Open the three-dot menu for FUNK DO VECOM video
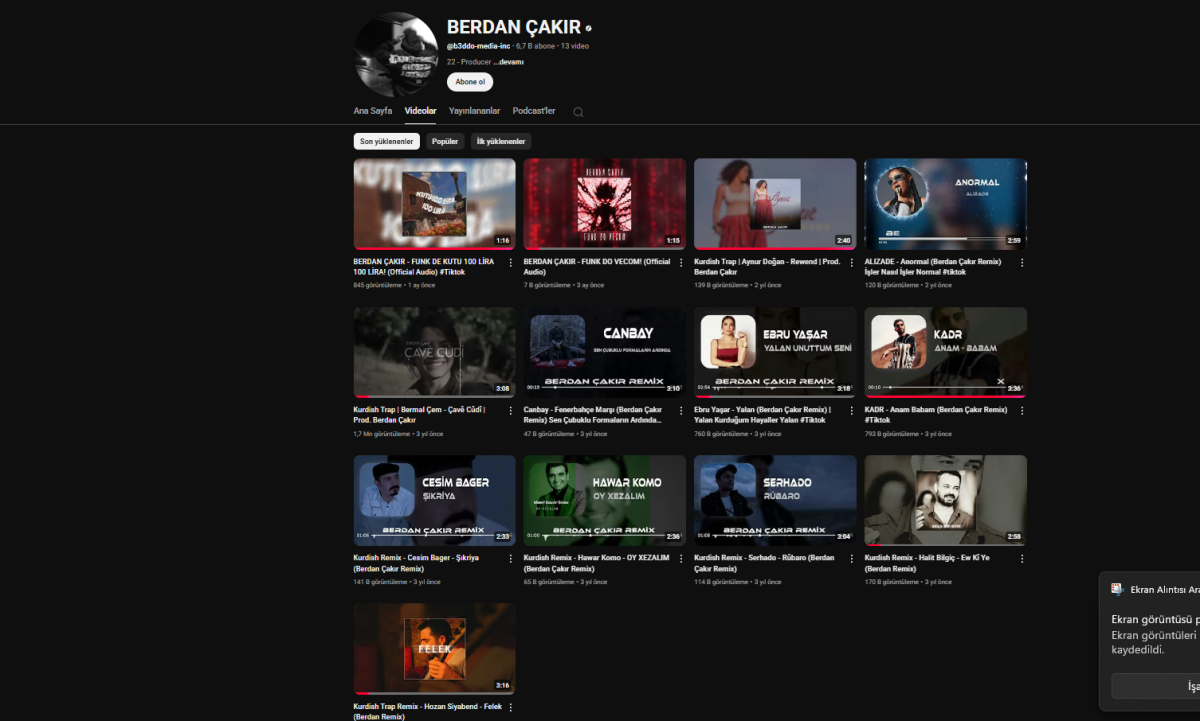The image size is (1200, 721). tap(681, 262)
